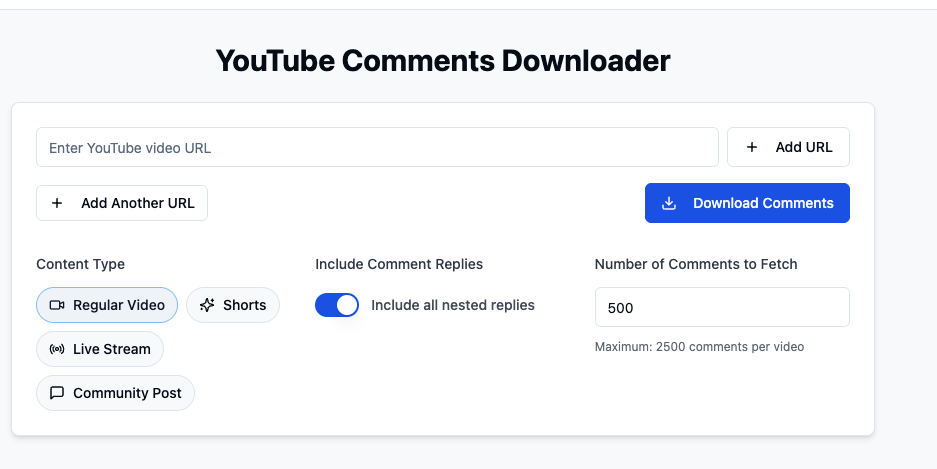The image size is (937, 469).
Task: Pick the Community Post content type
Action: click(x=116, y=393)
